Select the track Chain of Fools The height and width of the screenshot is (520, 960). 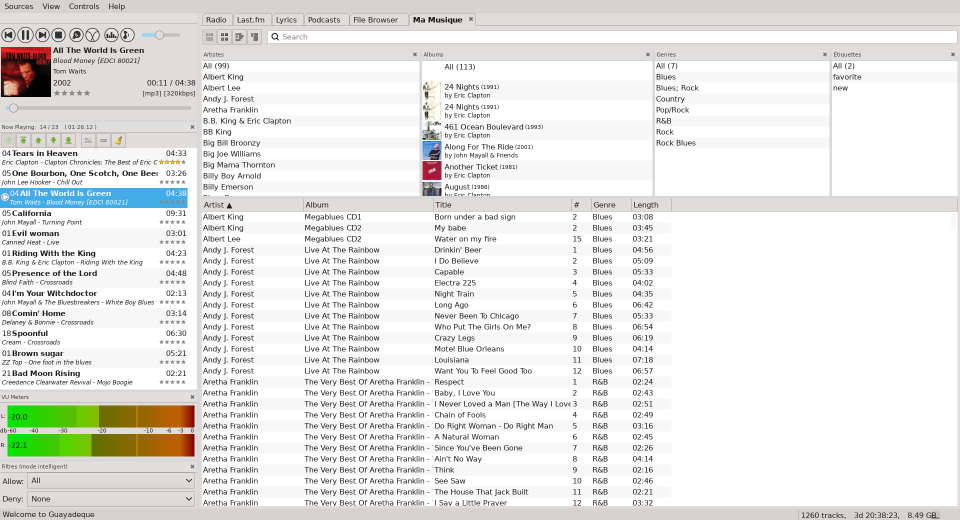[437, 415]
